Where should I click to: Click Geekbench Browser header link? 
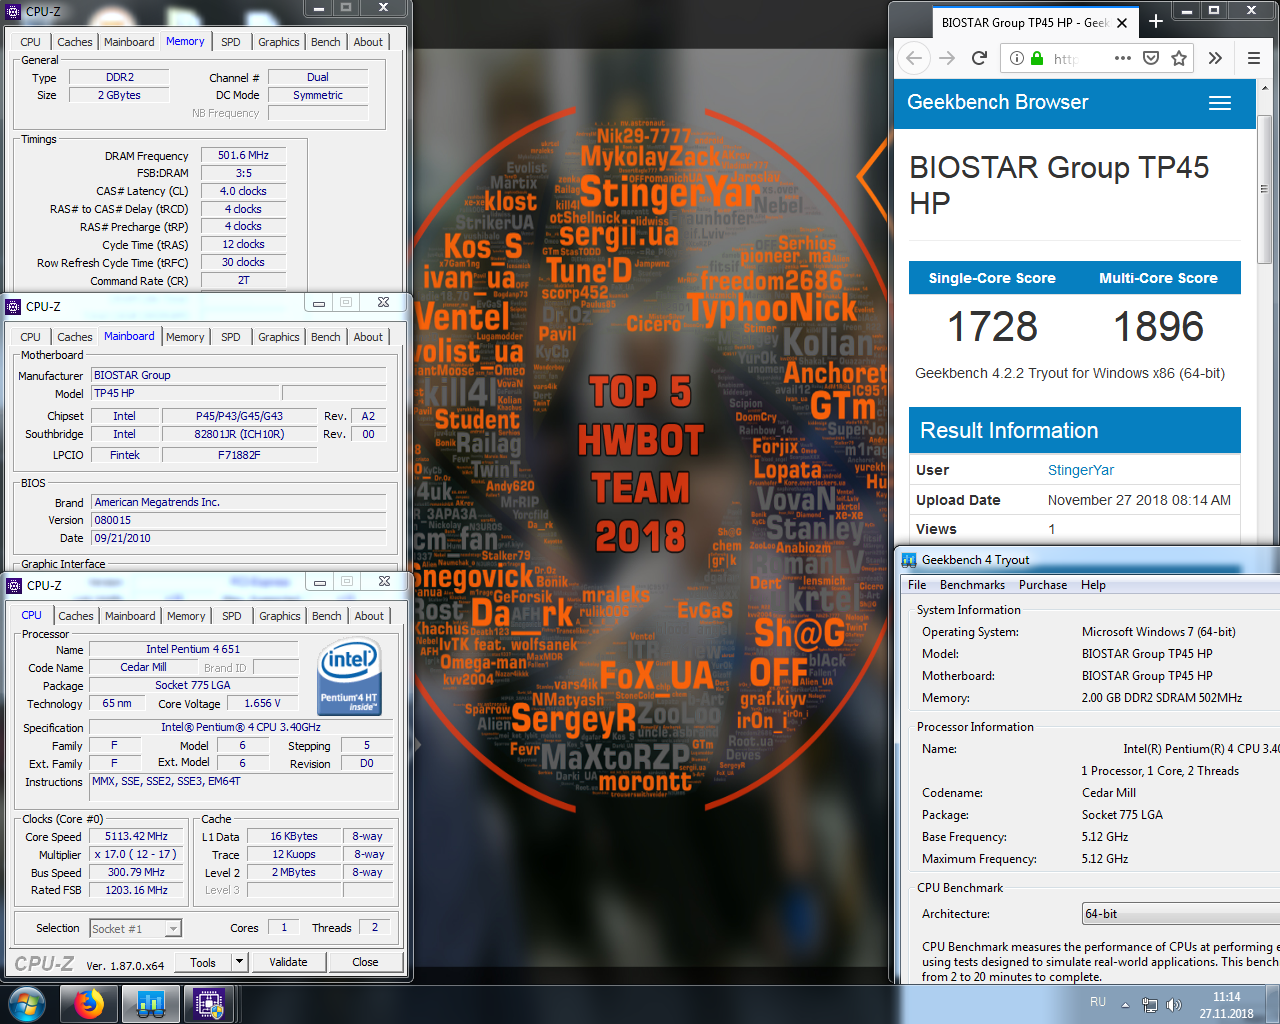997,102
